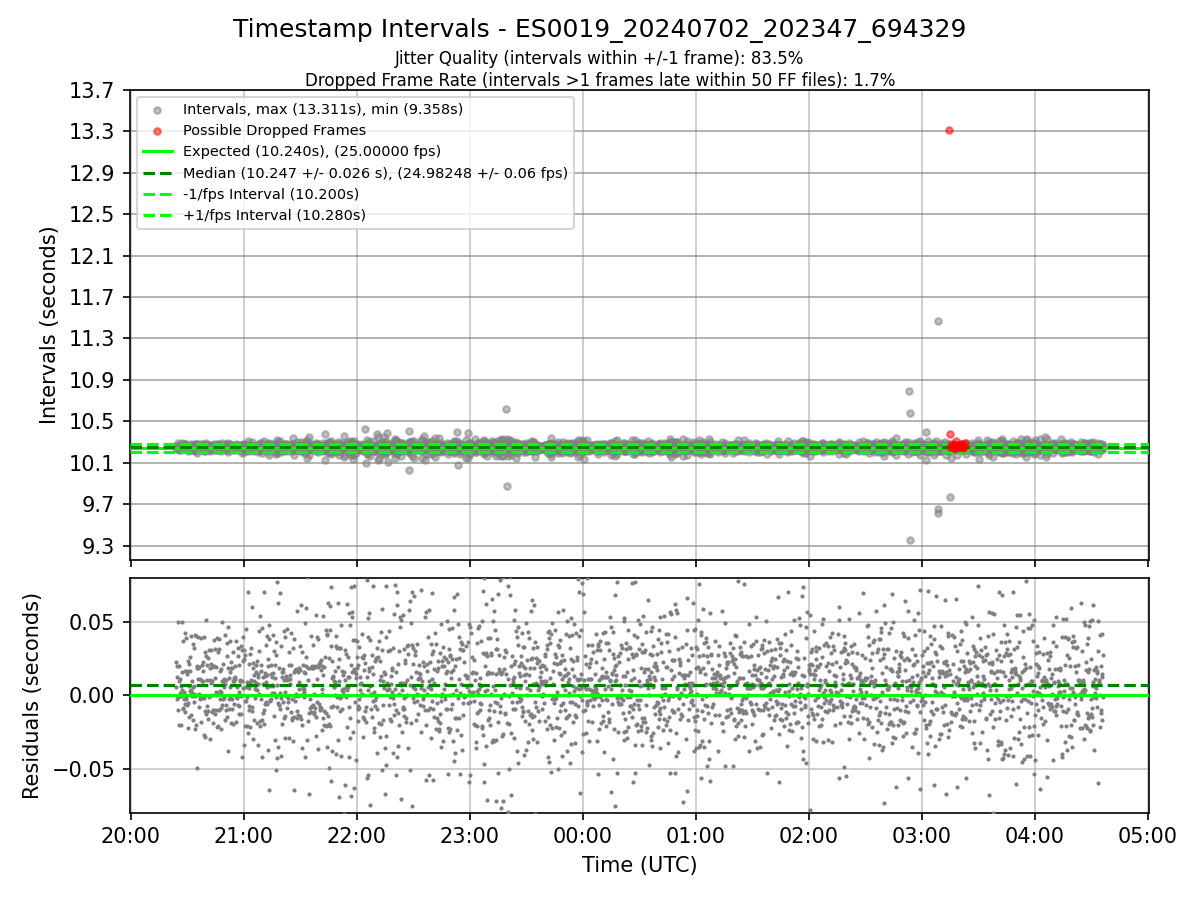Click the gray outlier point near 10.6 seconds after 23:00
This screenshot has width=1200, height=900.
(x=506, y=409)
